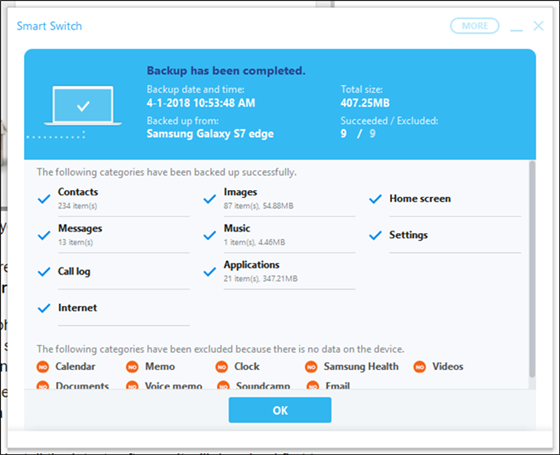This screenshot has height=455, width=560.
Task: Click the total size value '407.25MB'
Action: pyautogui.click(x=365, y=103)
